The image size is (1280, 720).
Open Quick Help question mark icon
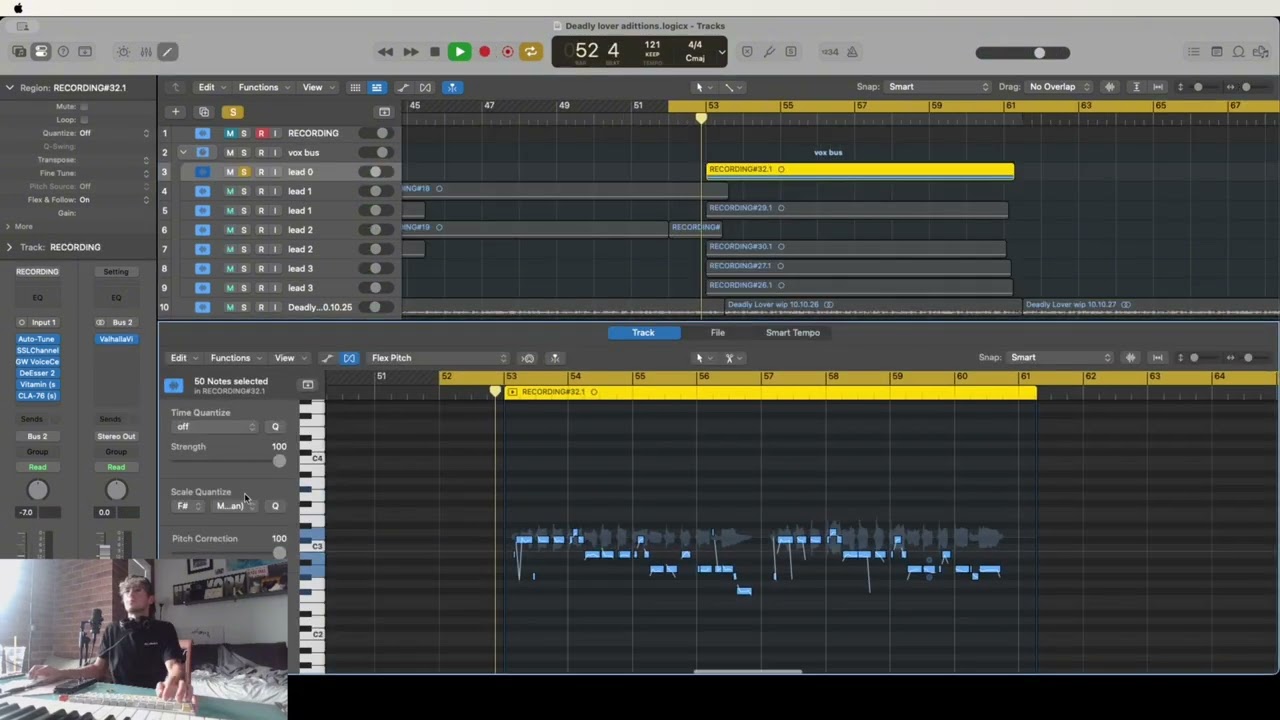[63, 52]
